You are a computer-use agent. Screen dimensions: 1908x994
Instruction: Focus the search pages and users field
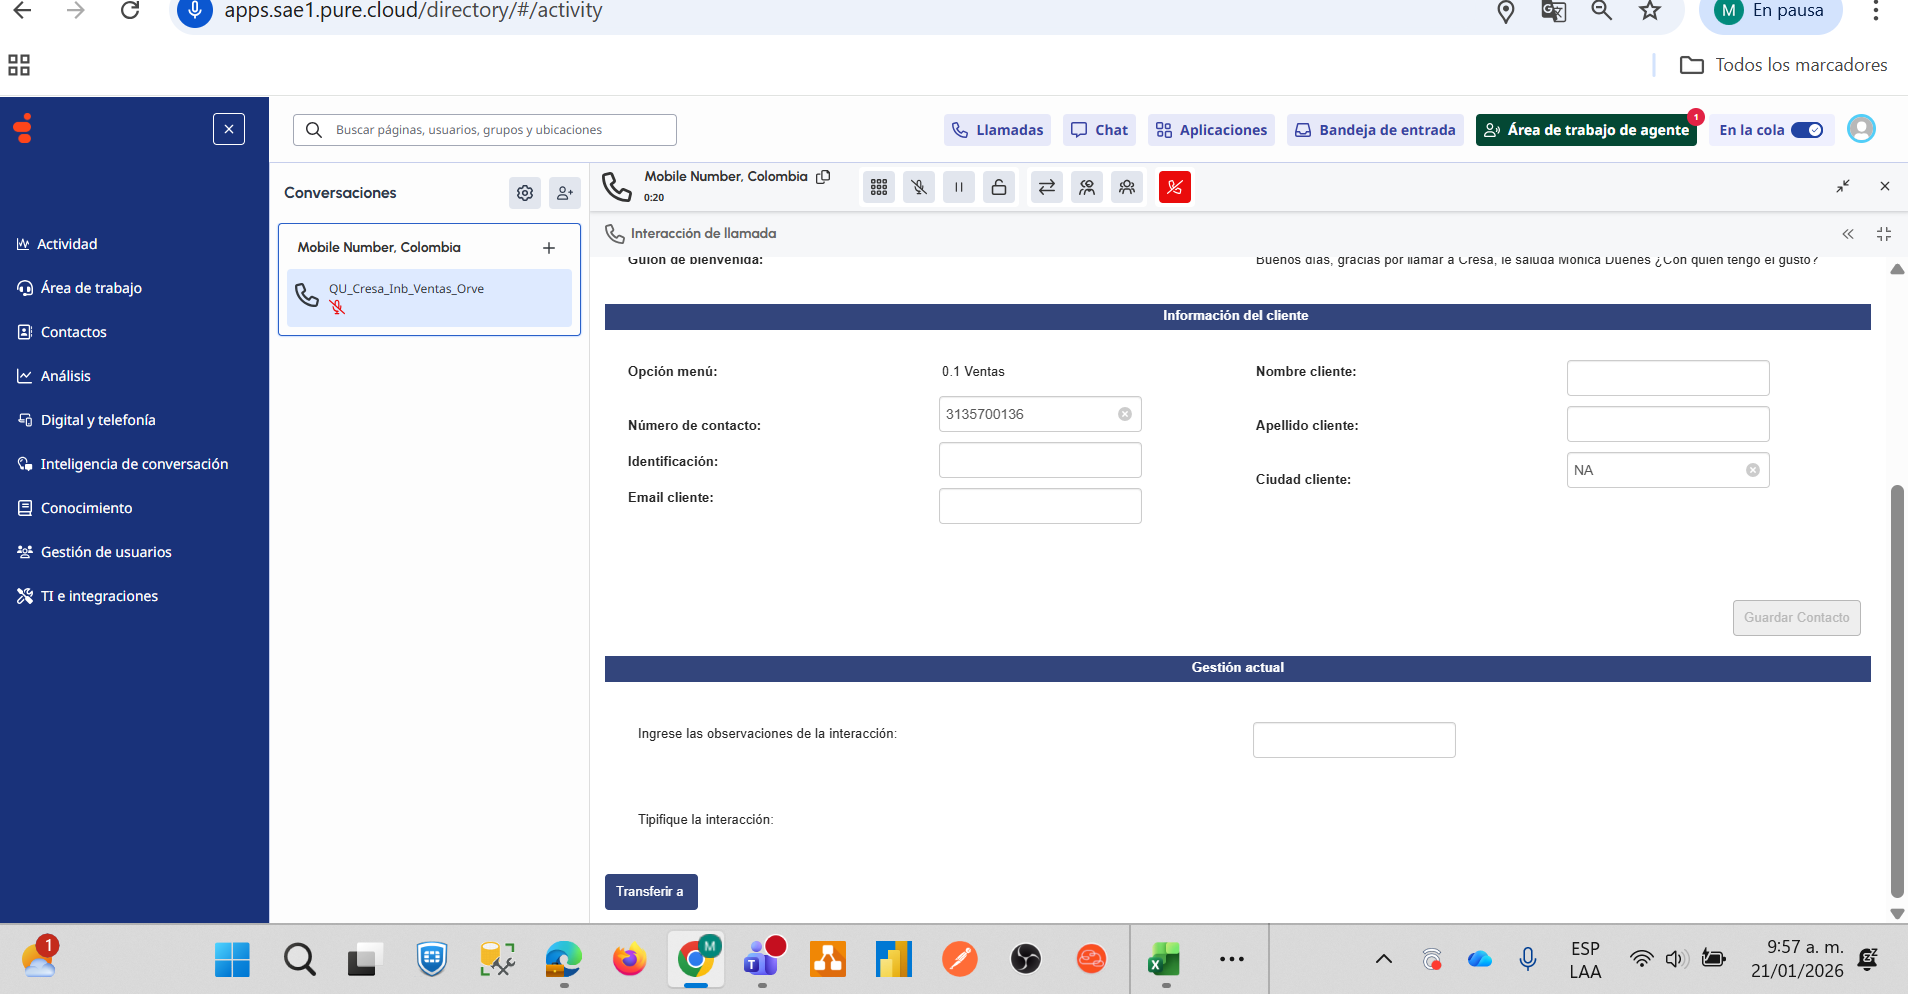(x=485, y=130)
